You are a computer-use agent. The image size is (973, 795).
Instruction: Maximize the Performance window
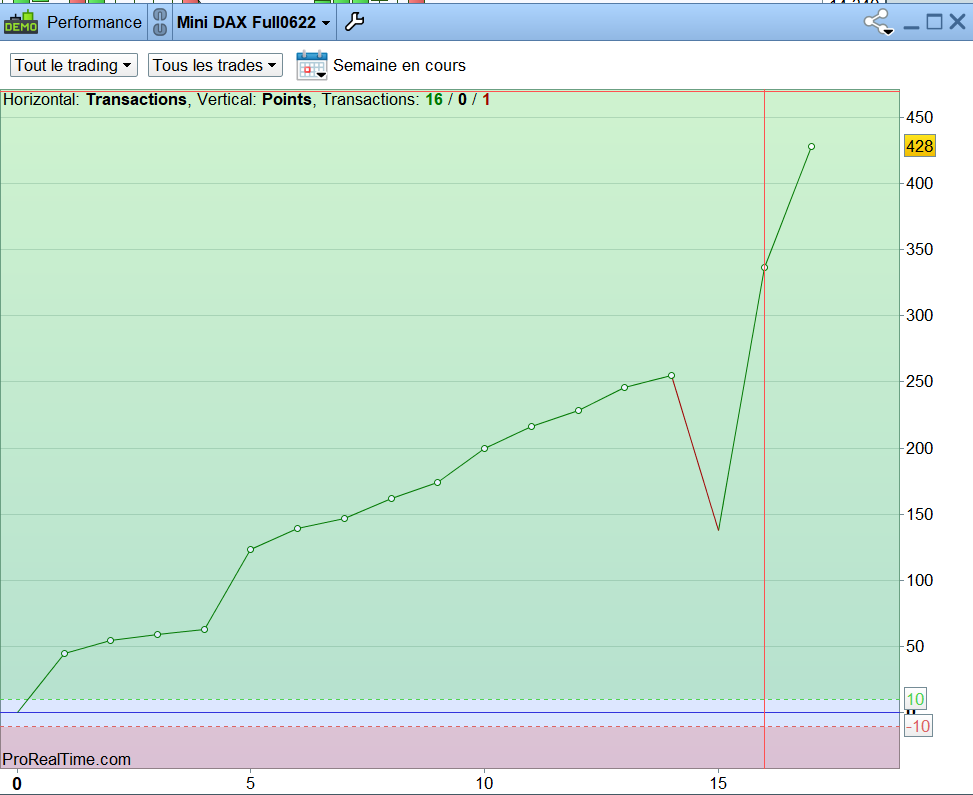934,22
